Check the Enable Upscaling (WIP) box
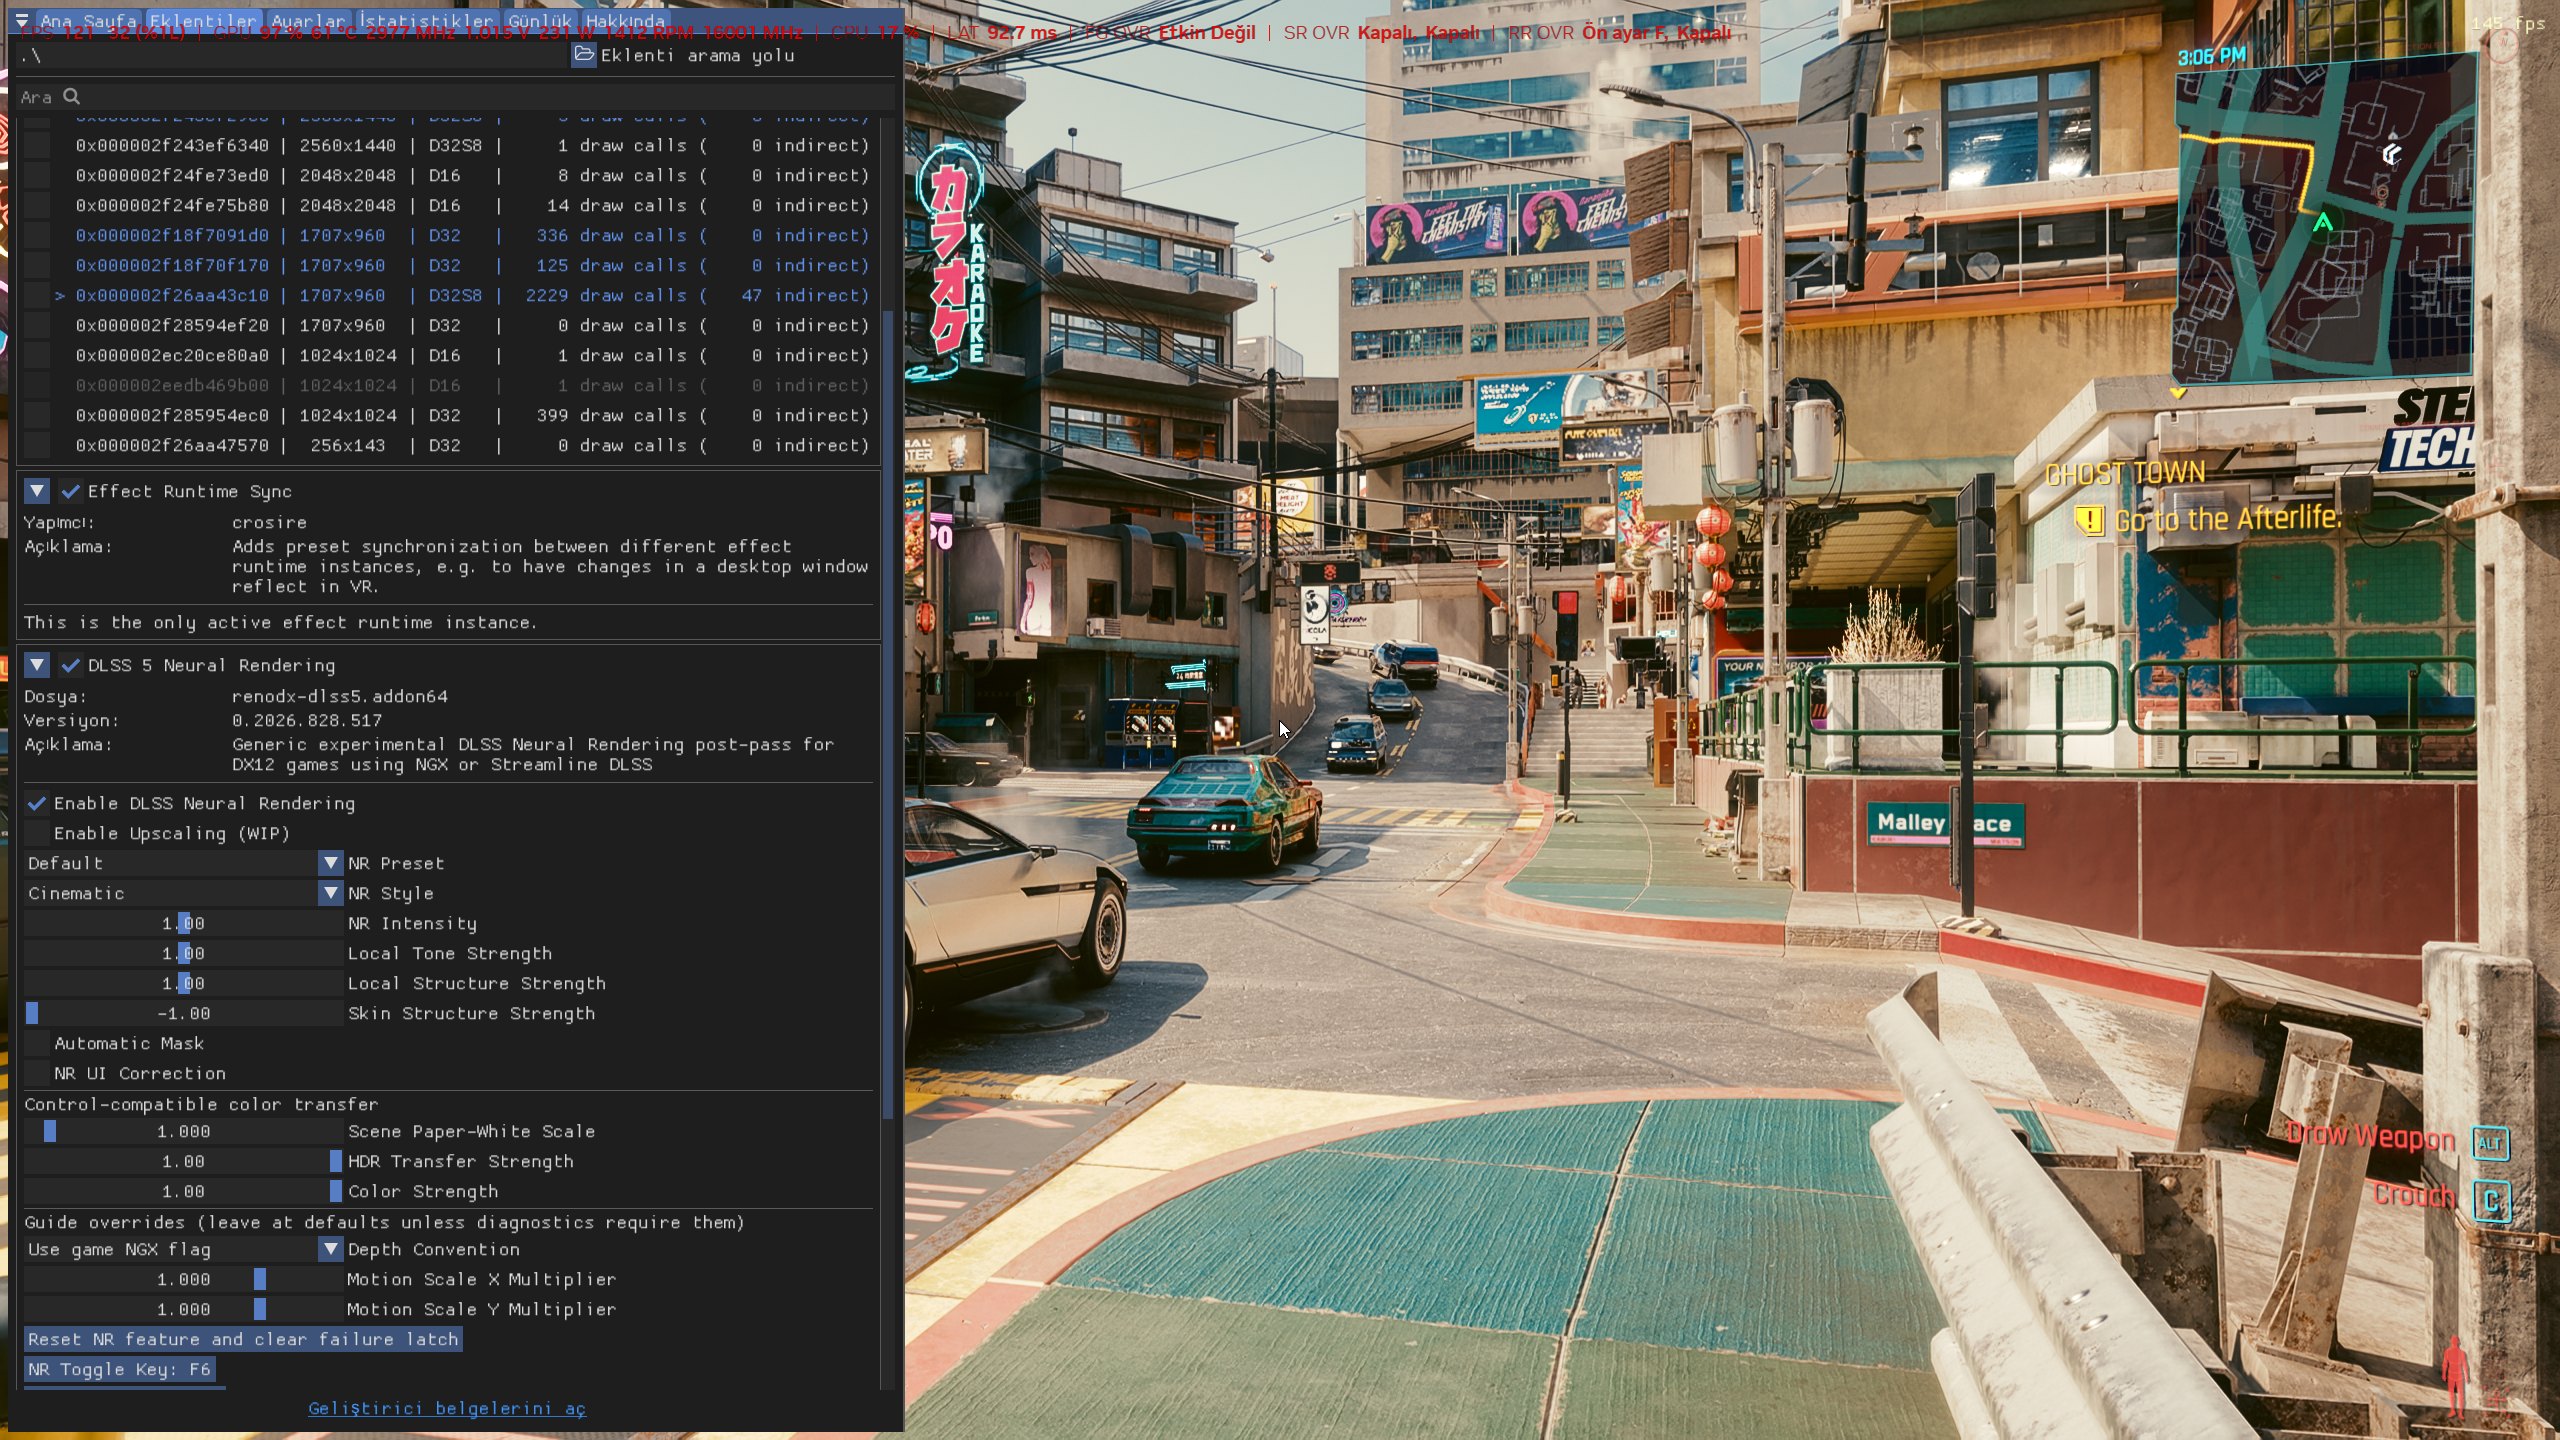The width and height of the screenshot is (2560, 1440). [x=37, y=833]
